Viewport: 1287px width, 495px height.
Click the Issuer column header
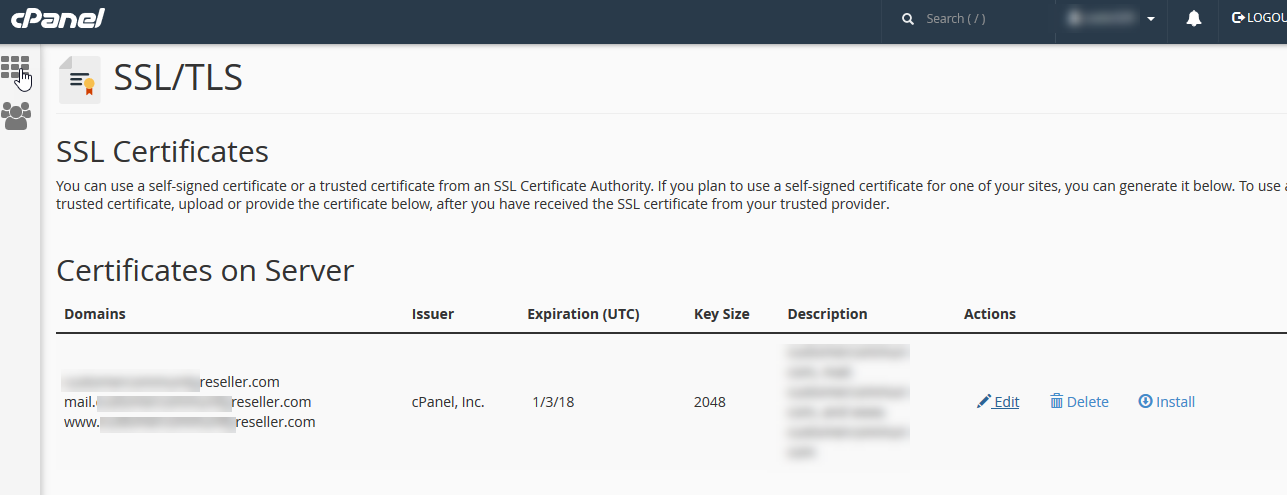coord(433,314)
